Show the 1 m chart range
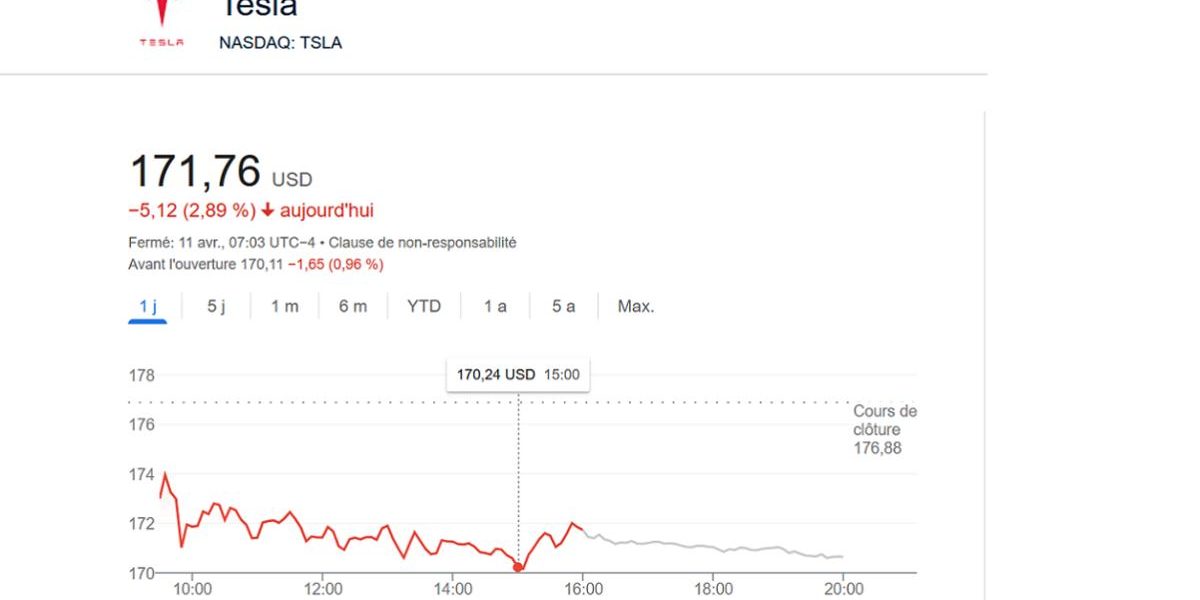The width and height of the screenshot is (1200, 600). click(x=284, y=307)
